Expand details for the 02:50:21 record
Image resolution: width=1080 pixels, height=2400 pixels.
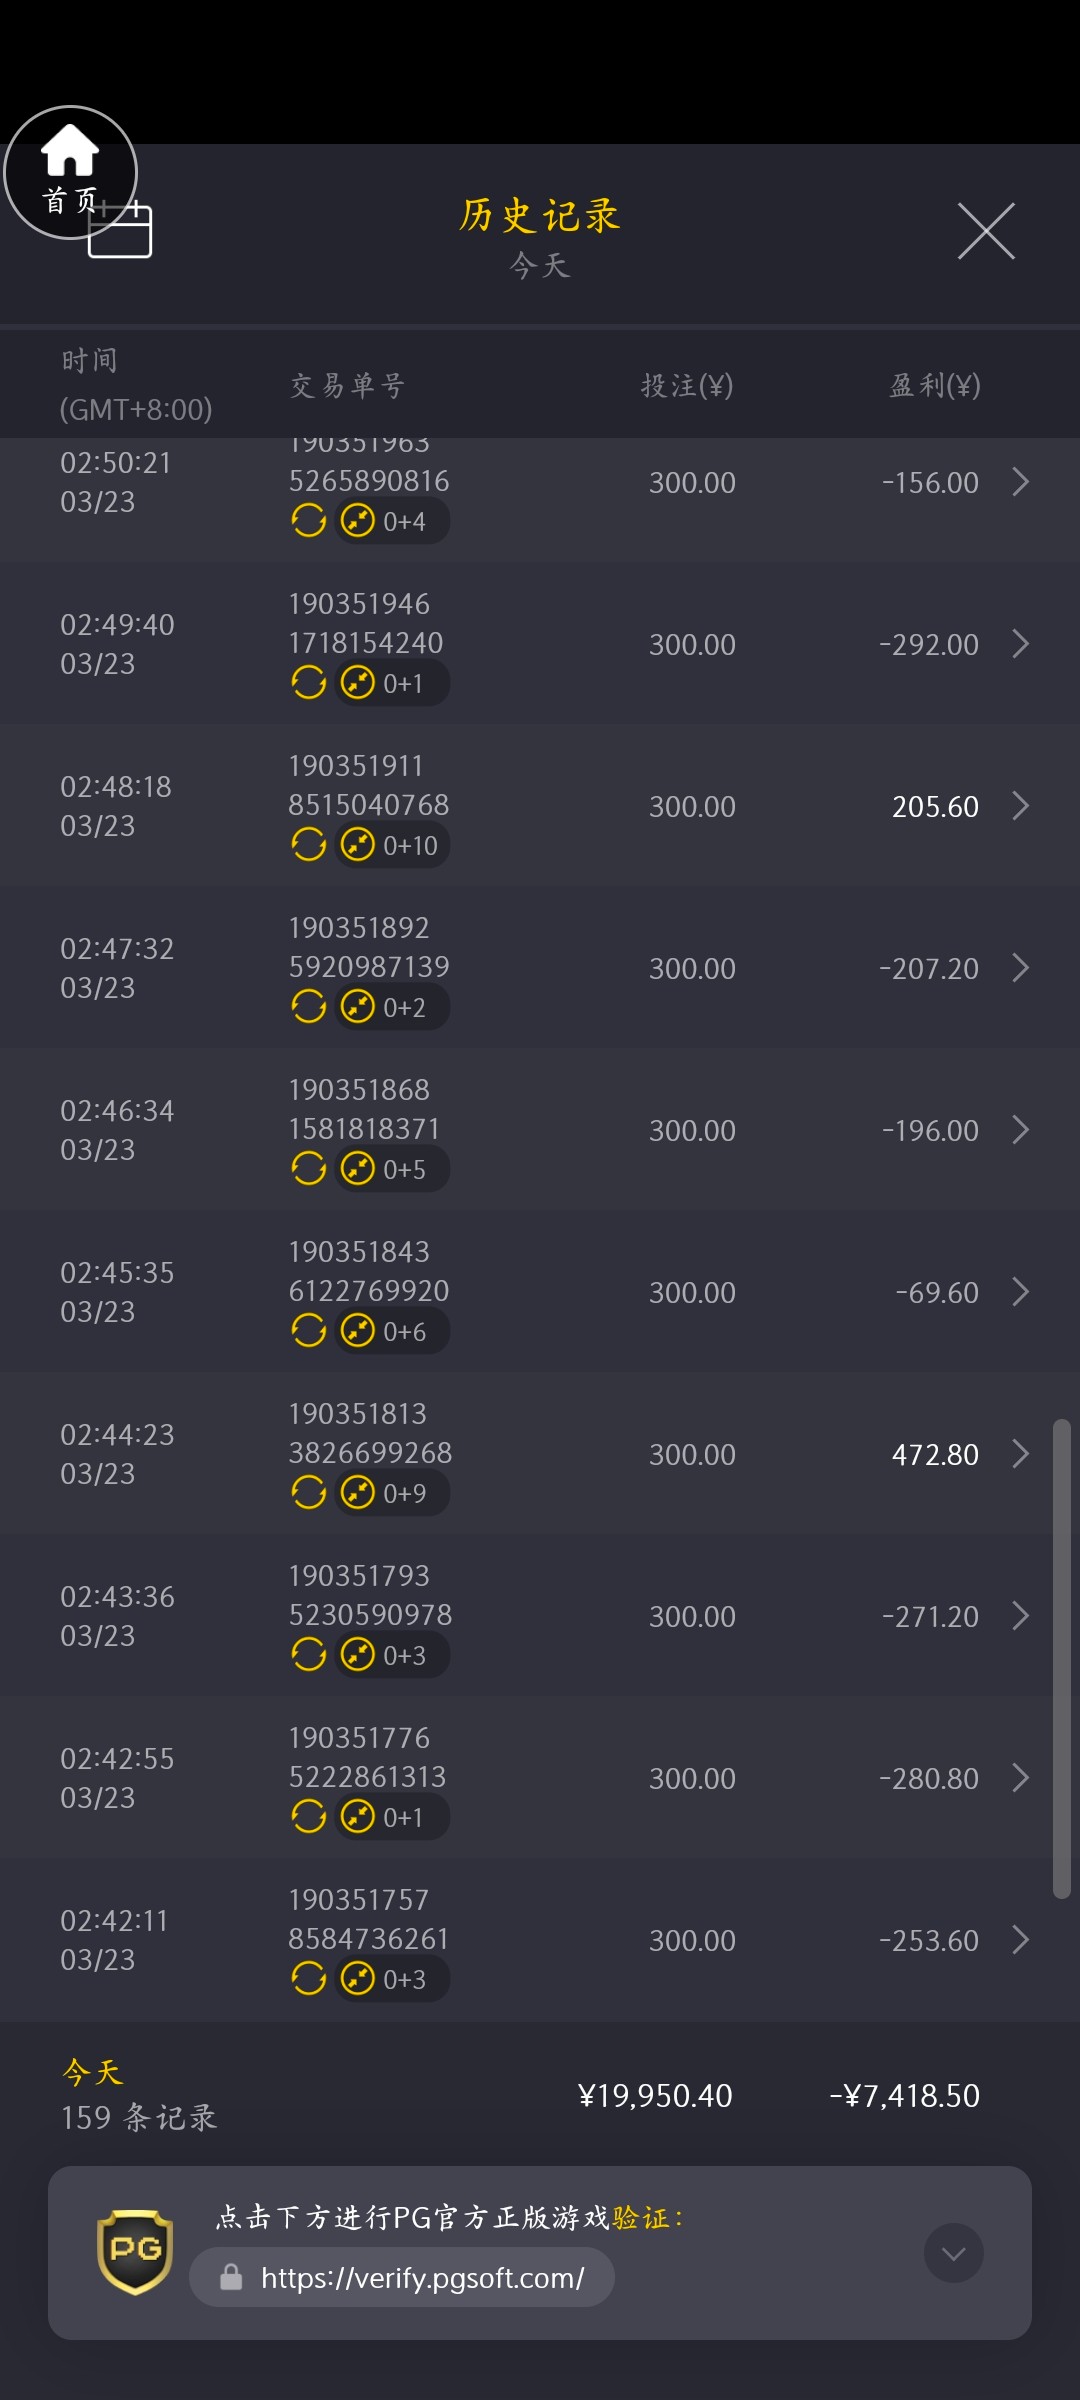pyautogui.click(x=1020, y=482)
